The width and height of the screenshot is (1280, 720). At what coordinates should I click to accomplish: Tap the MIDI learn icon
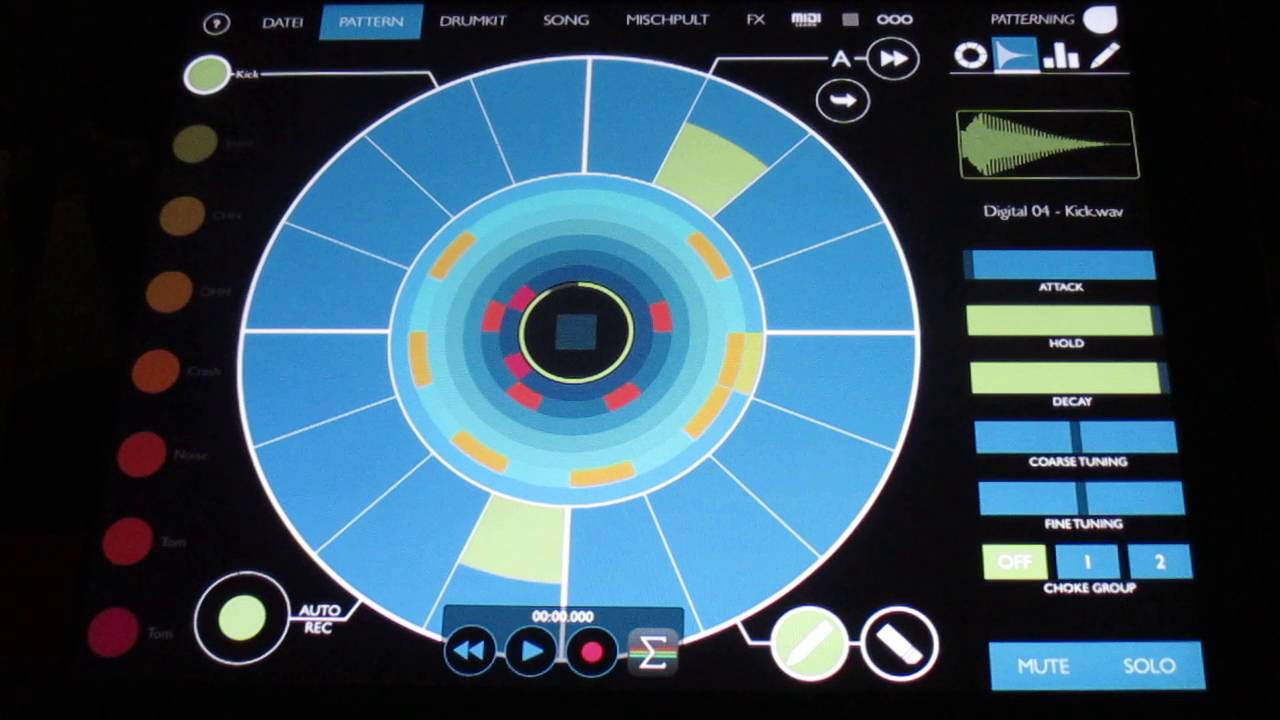pyautogui.click(x=806, y=19)
